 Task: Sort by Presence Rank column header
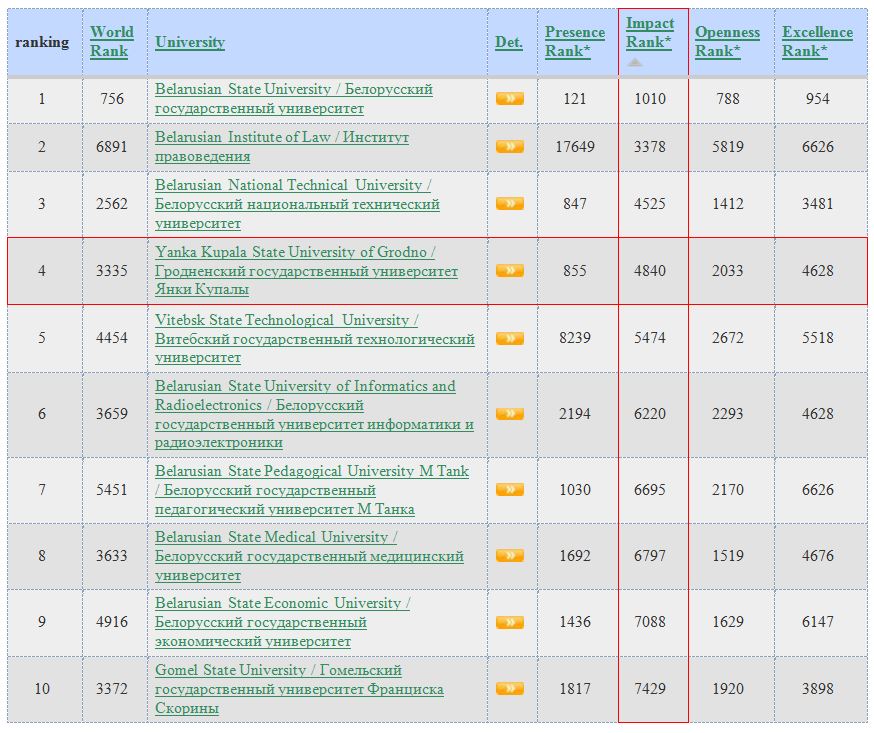tap(575, 41)
